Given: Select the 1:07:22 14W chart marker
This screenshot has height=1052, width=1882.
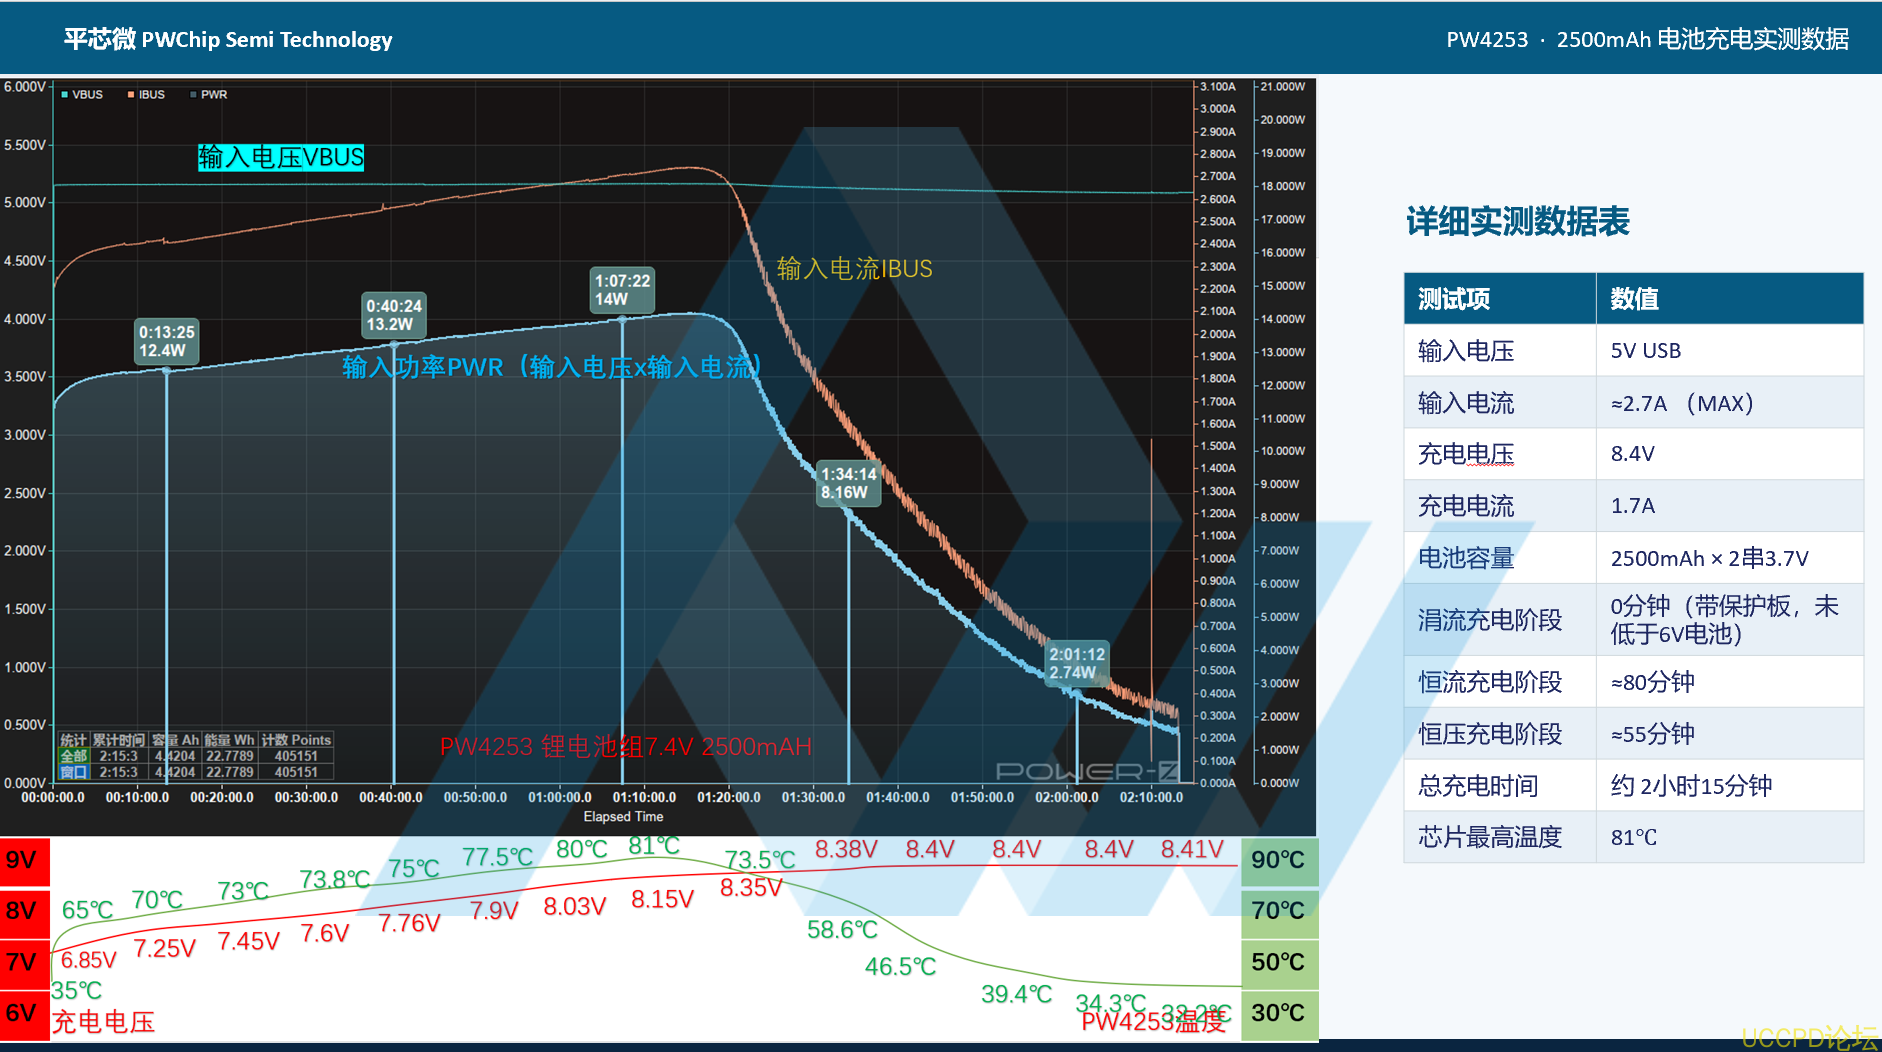Looking at the screenshot, I should click(623, 290).
